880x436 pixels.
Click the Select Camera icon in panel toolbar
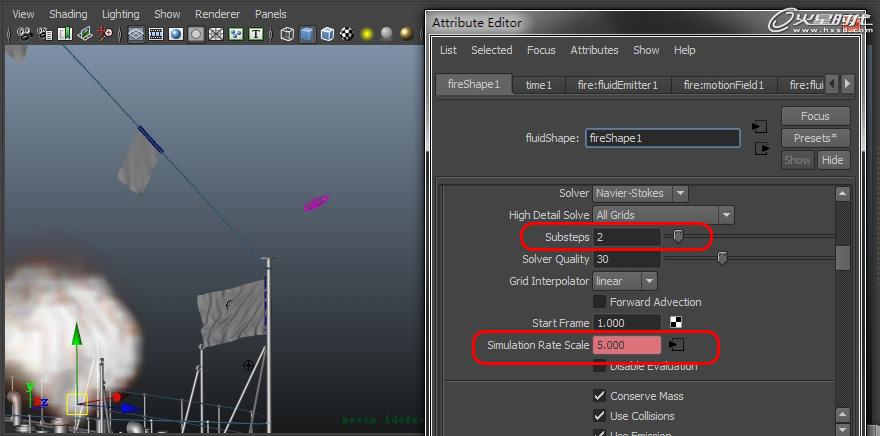point(24,35)
